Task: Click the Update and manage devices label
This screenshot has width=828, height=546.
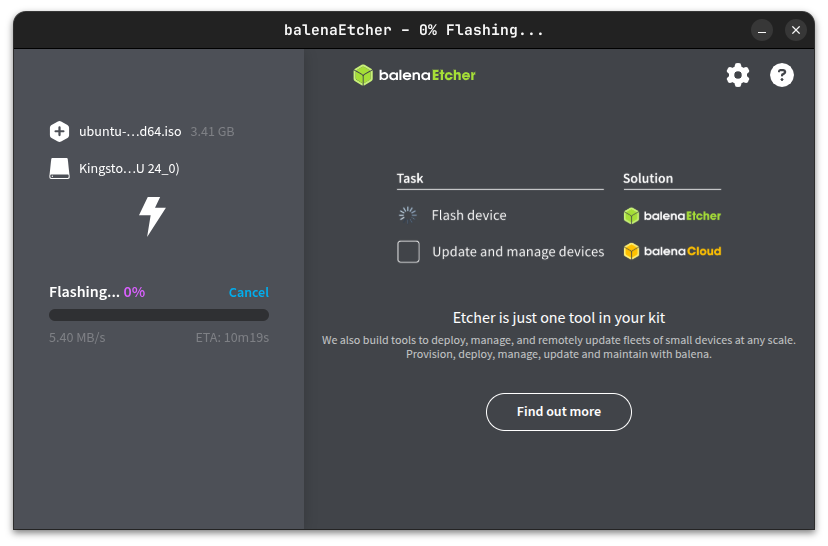Action: click(x=518, y=252)
